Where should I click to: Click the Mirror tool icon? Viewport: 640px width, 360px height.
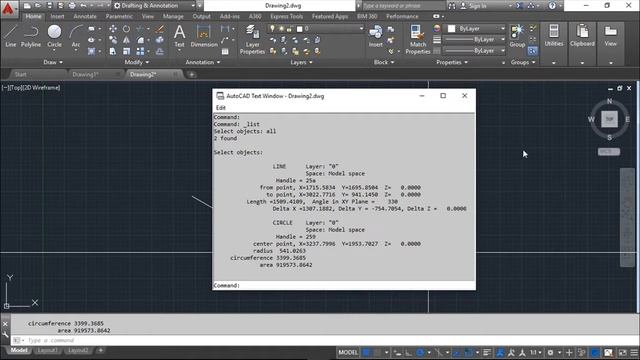[x=127, y=40]
